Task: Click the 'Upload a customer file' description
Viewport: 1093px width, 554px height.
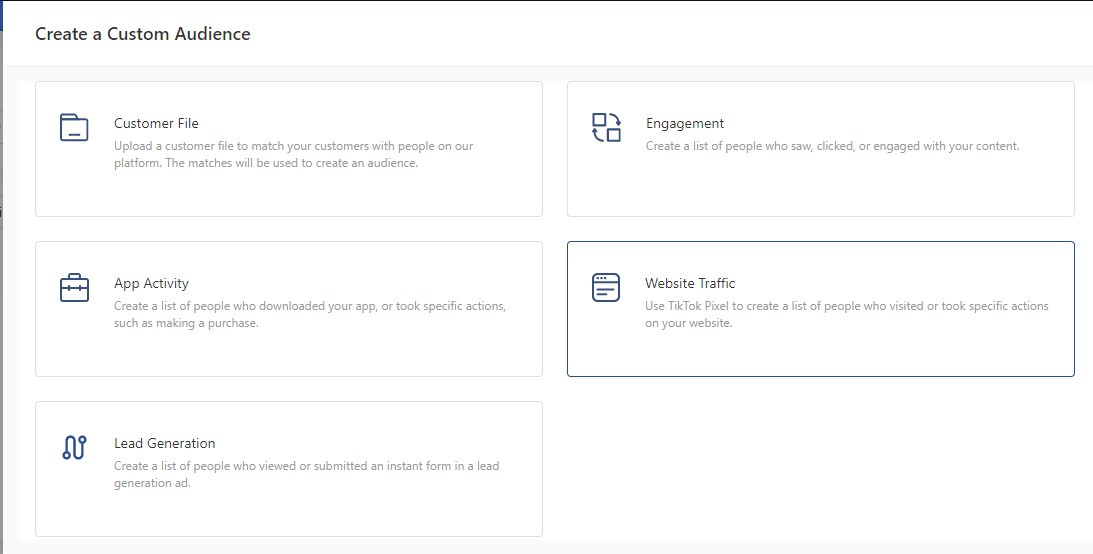Action: point(293,154)
